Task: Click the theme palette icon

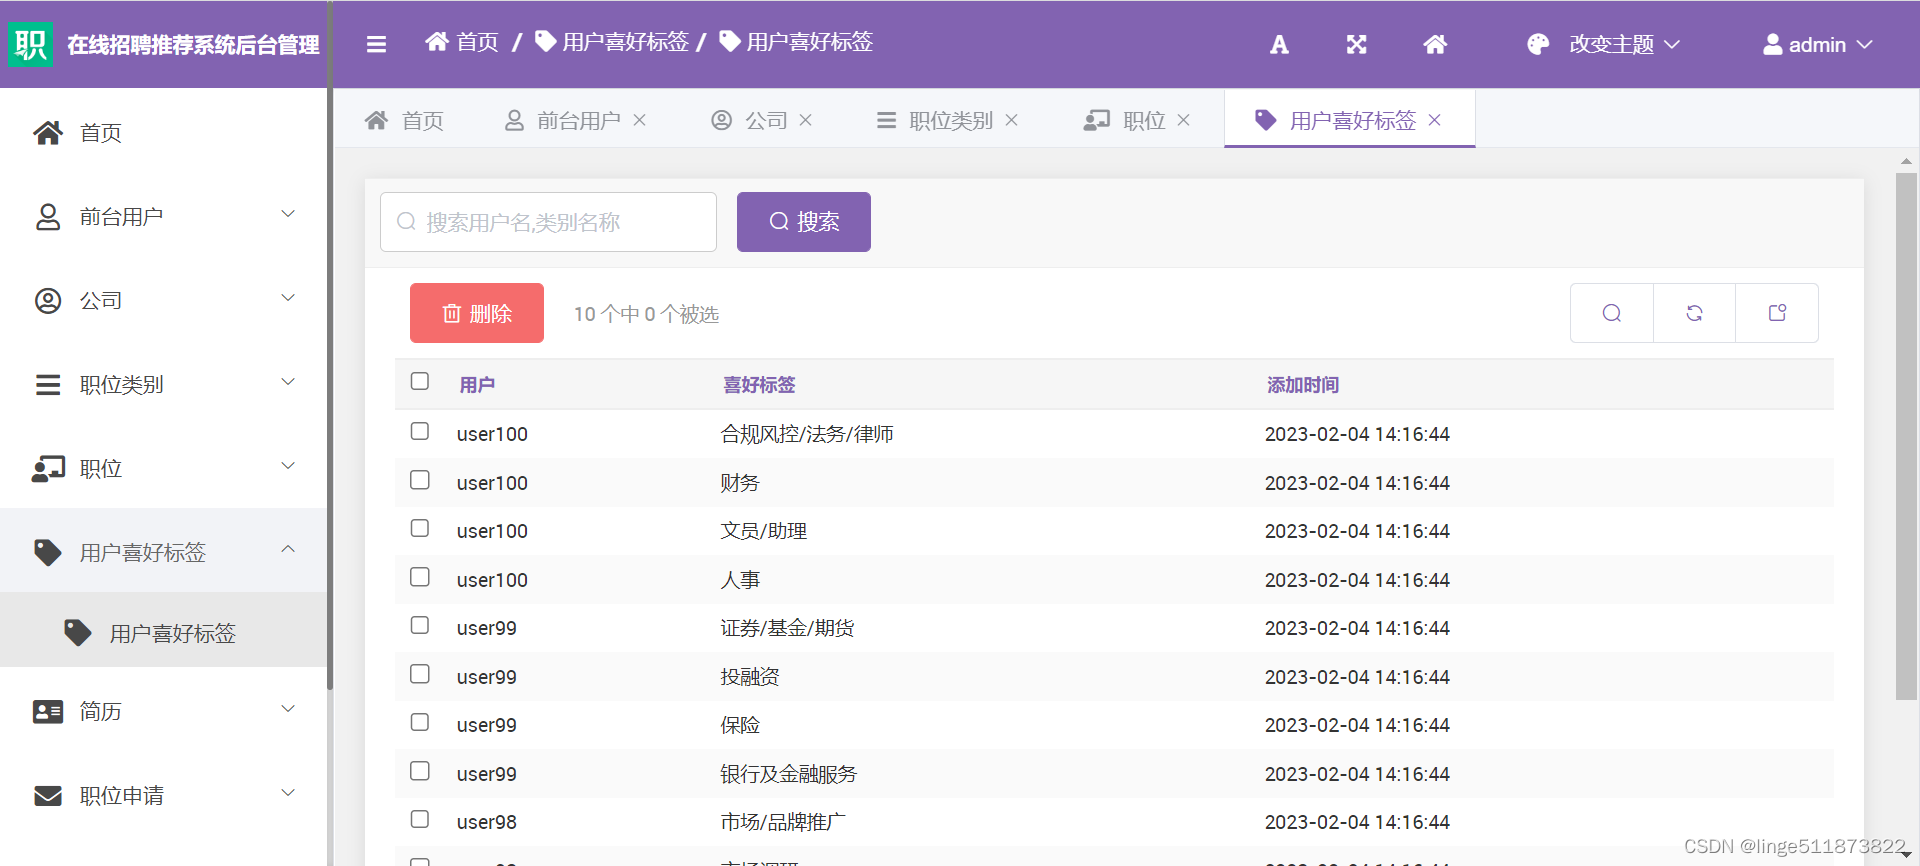Action: click(1538, 44)
